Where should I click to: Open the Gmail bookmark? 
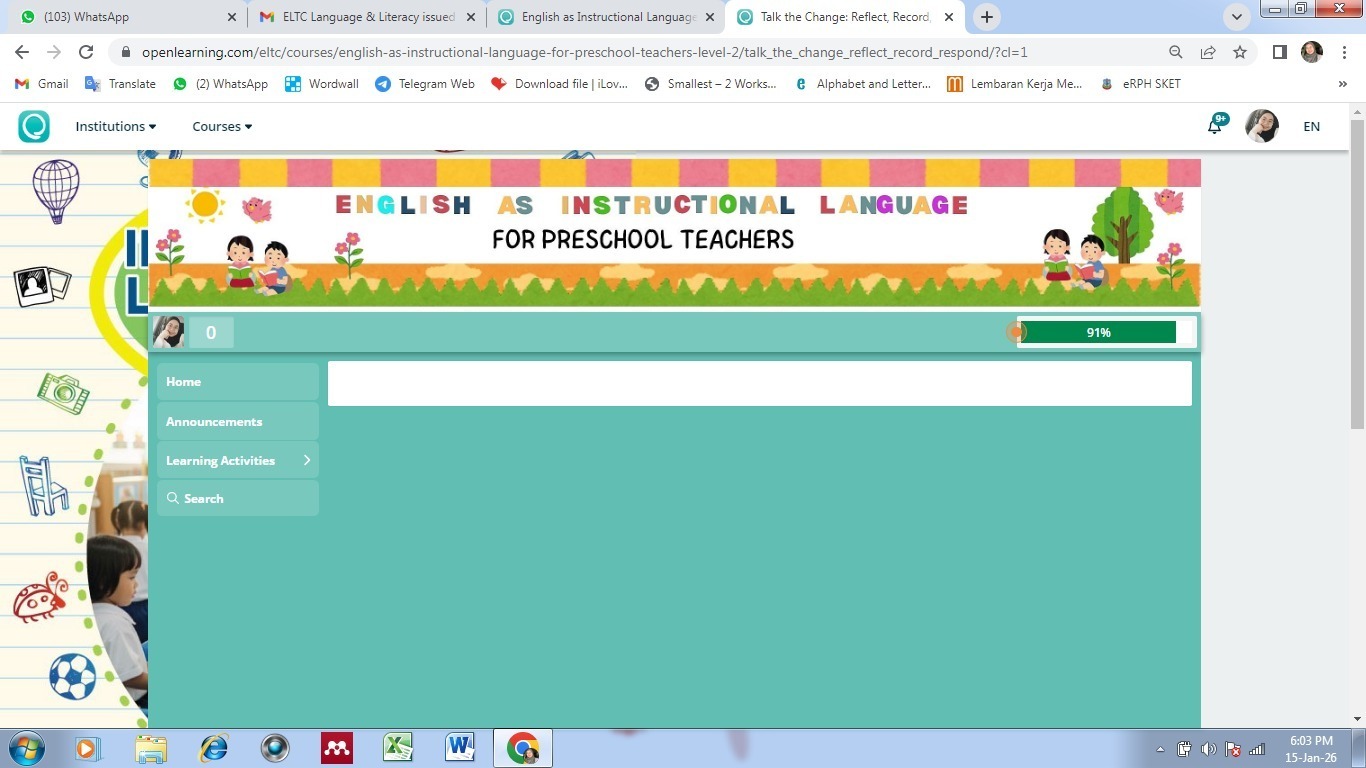[42, 84]
